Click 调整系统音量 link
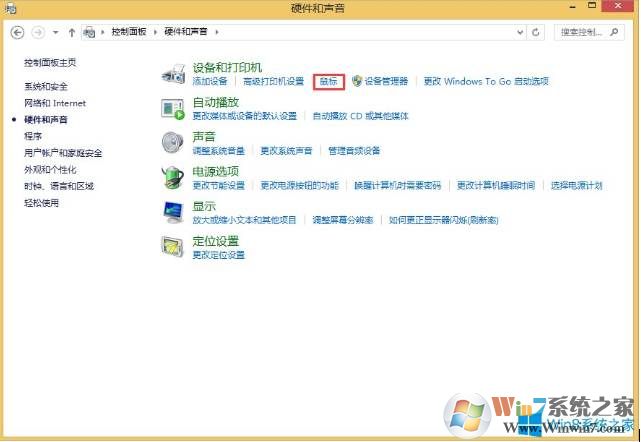Viewport: 641px width, 442px height. click(x=218, y=150)
